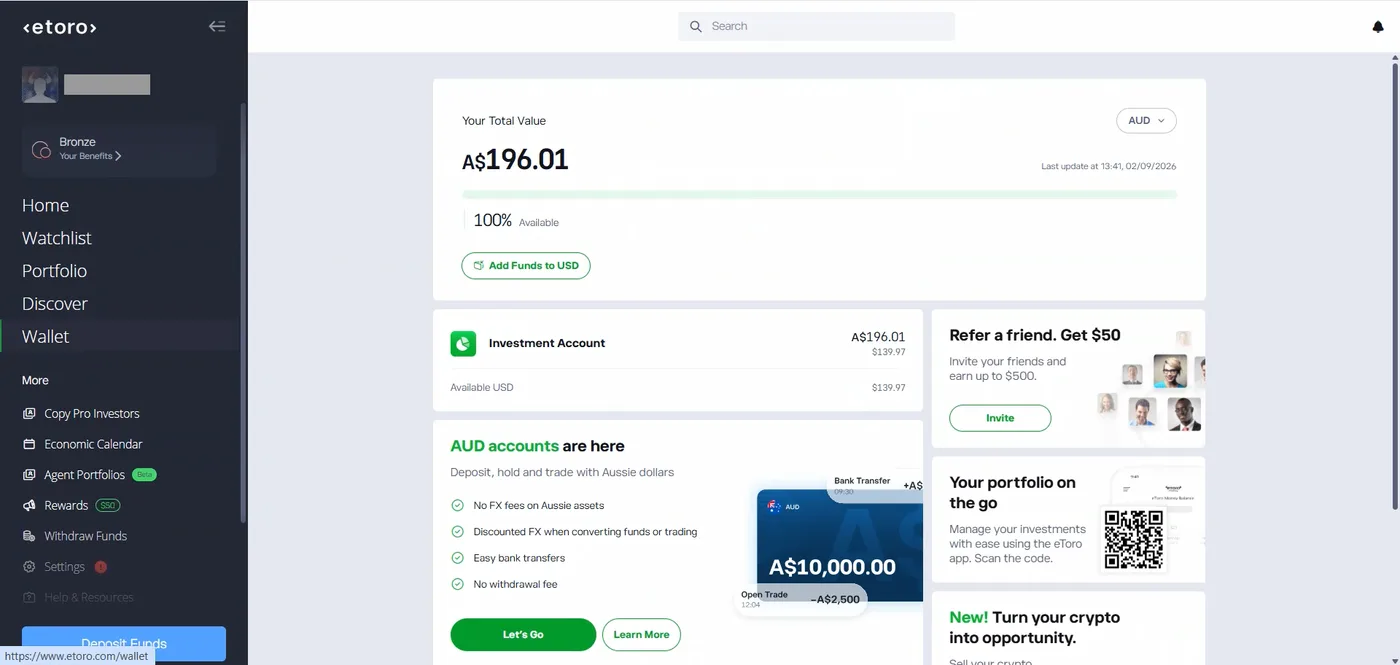
Task: Open the AUD currency dropdown
Action: click(1146, 121)
